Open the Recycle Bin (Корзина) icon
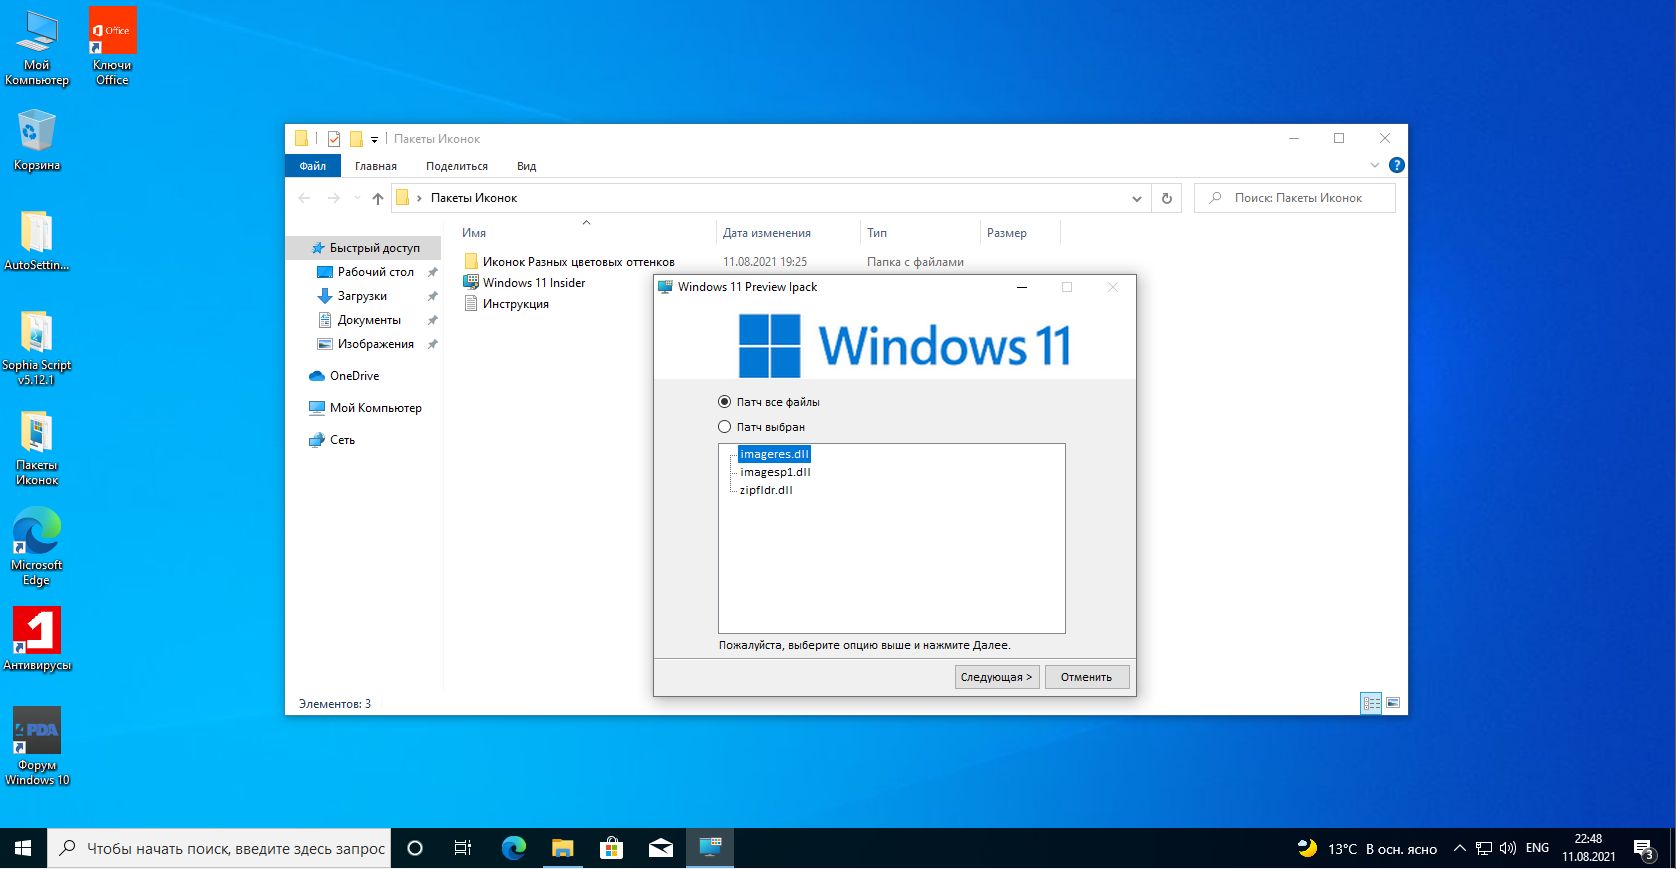This screenshot has height=869, width=1676. [x=37, y=140]
